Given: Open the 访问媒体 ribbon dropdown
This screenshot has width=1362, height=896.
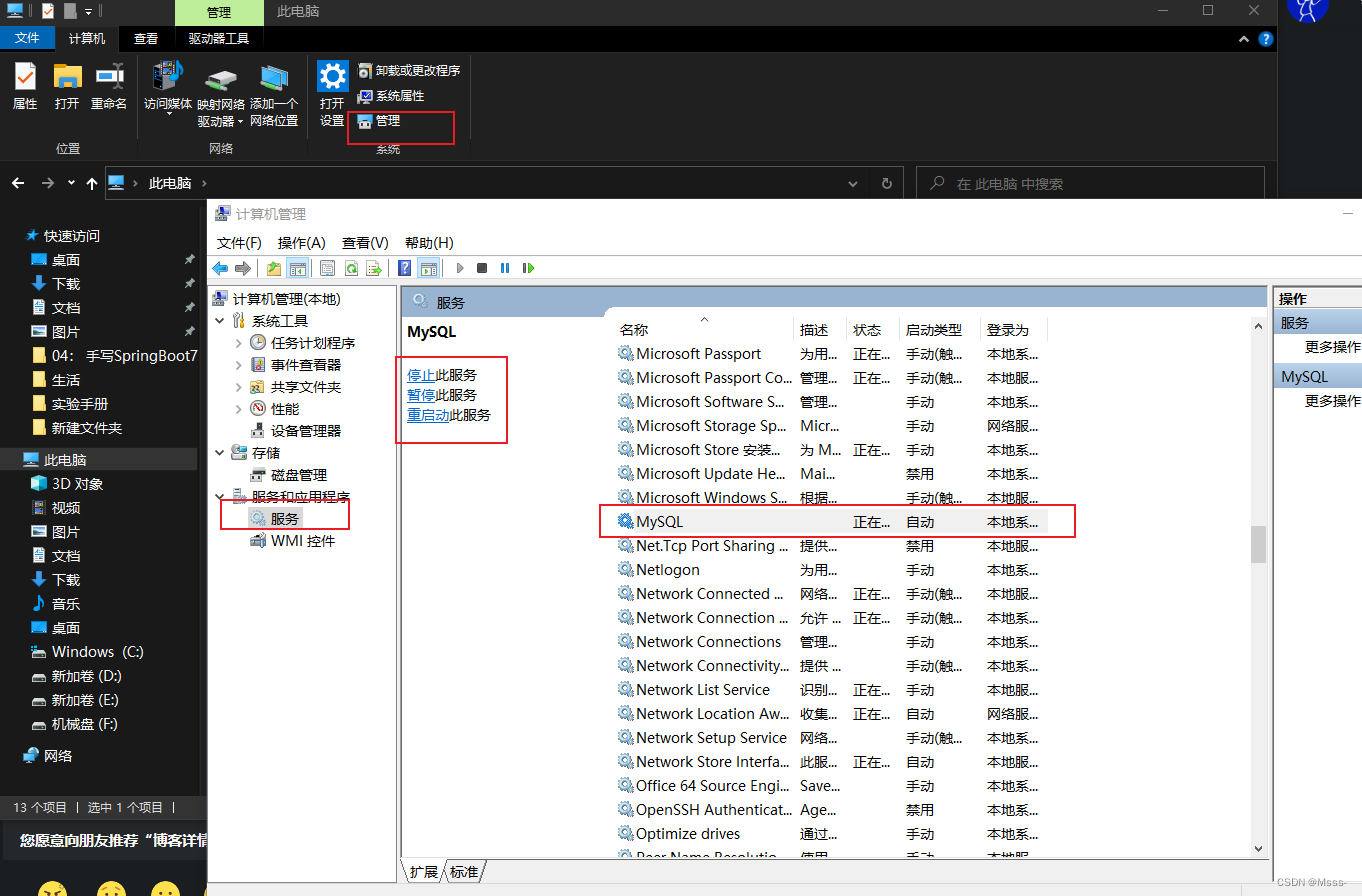Looking at the screenshot, I should [168, 88].
